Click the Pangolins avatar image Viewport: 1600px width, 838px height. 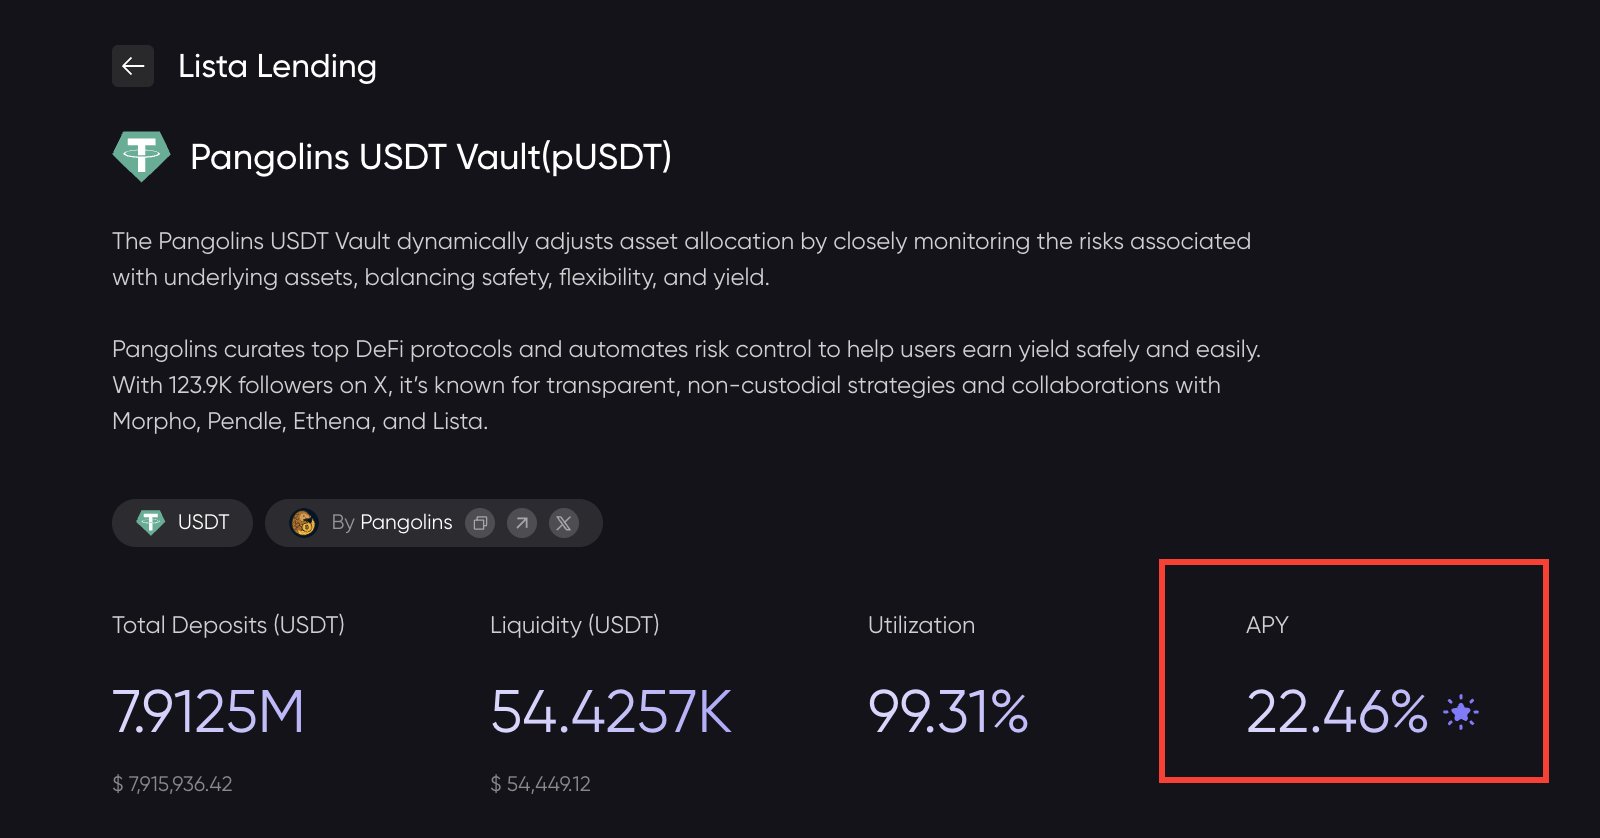click(305, 522)
